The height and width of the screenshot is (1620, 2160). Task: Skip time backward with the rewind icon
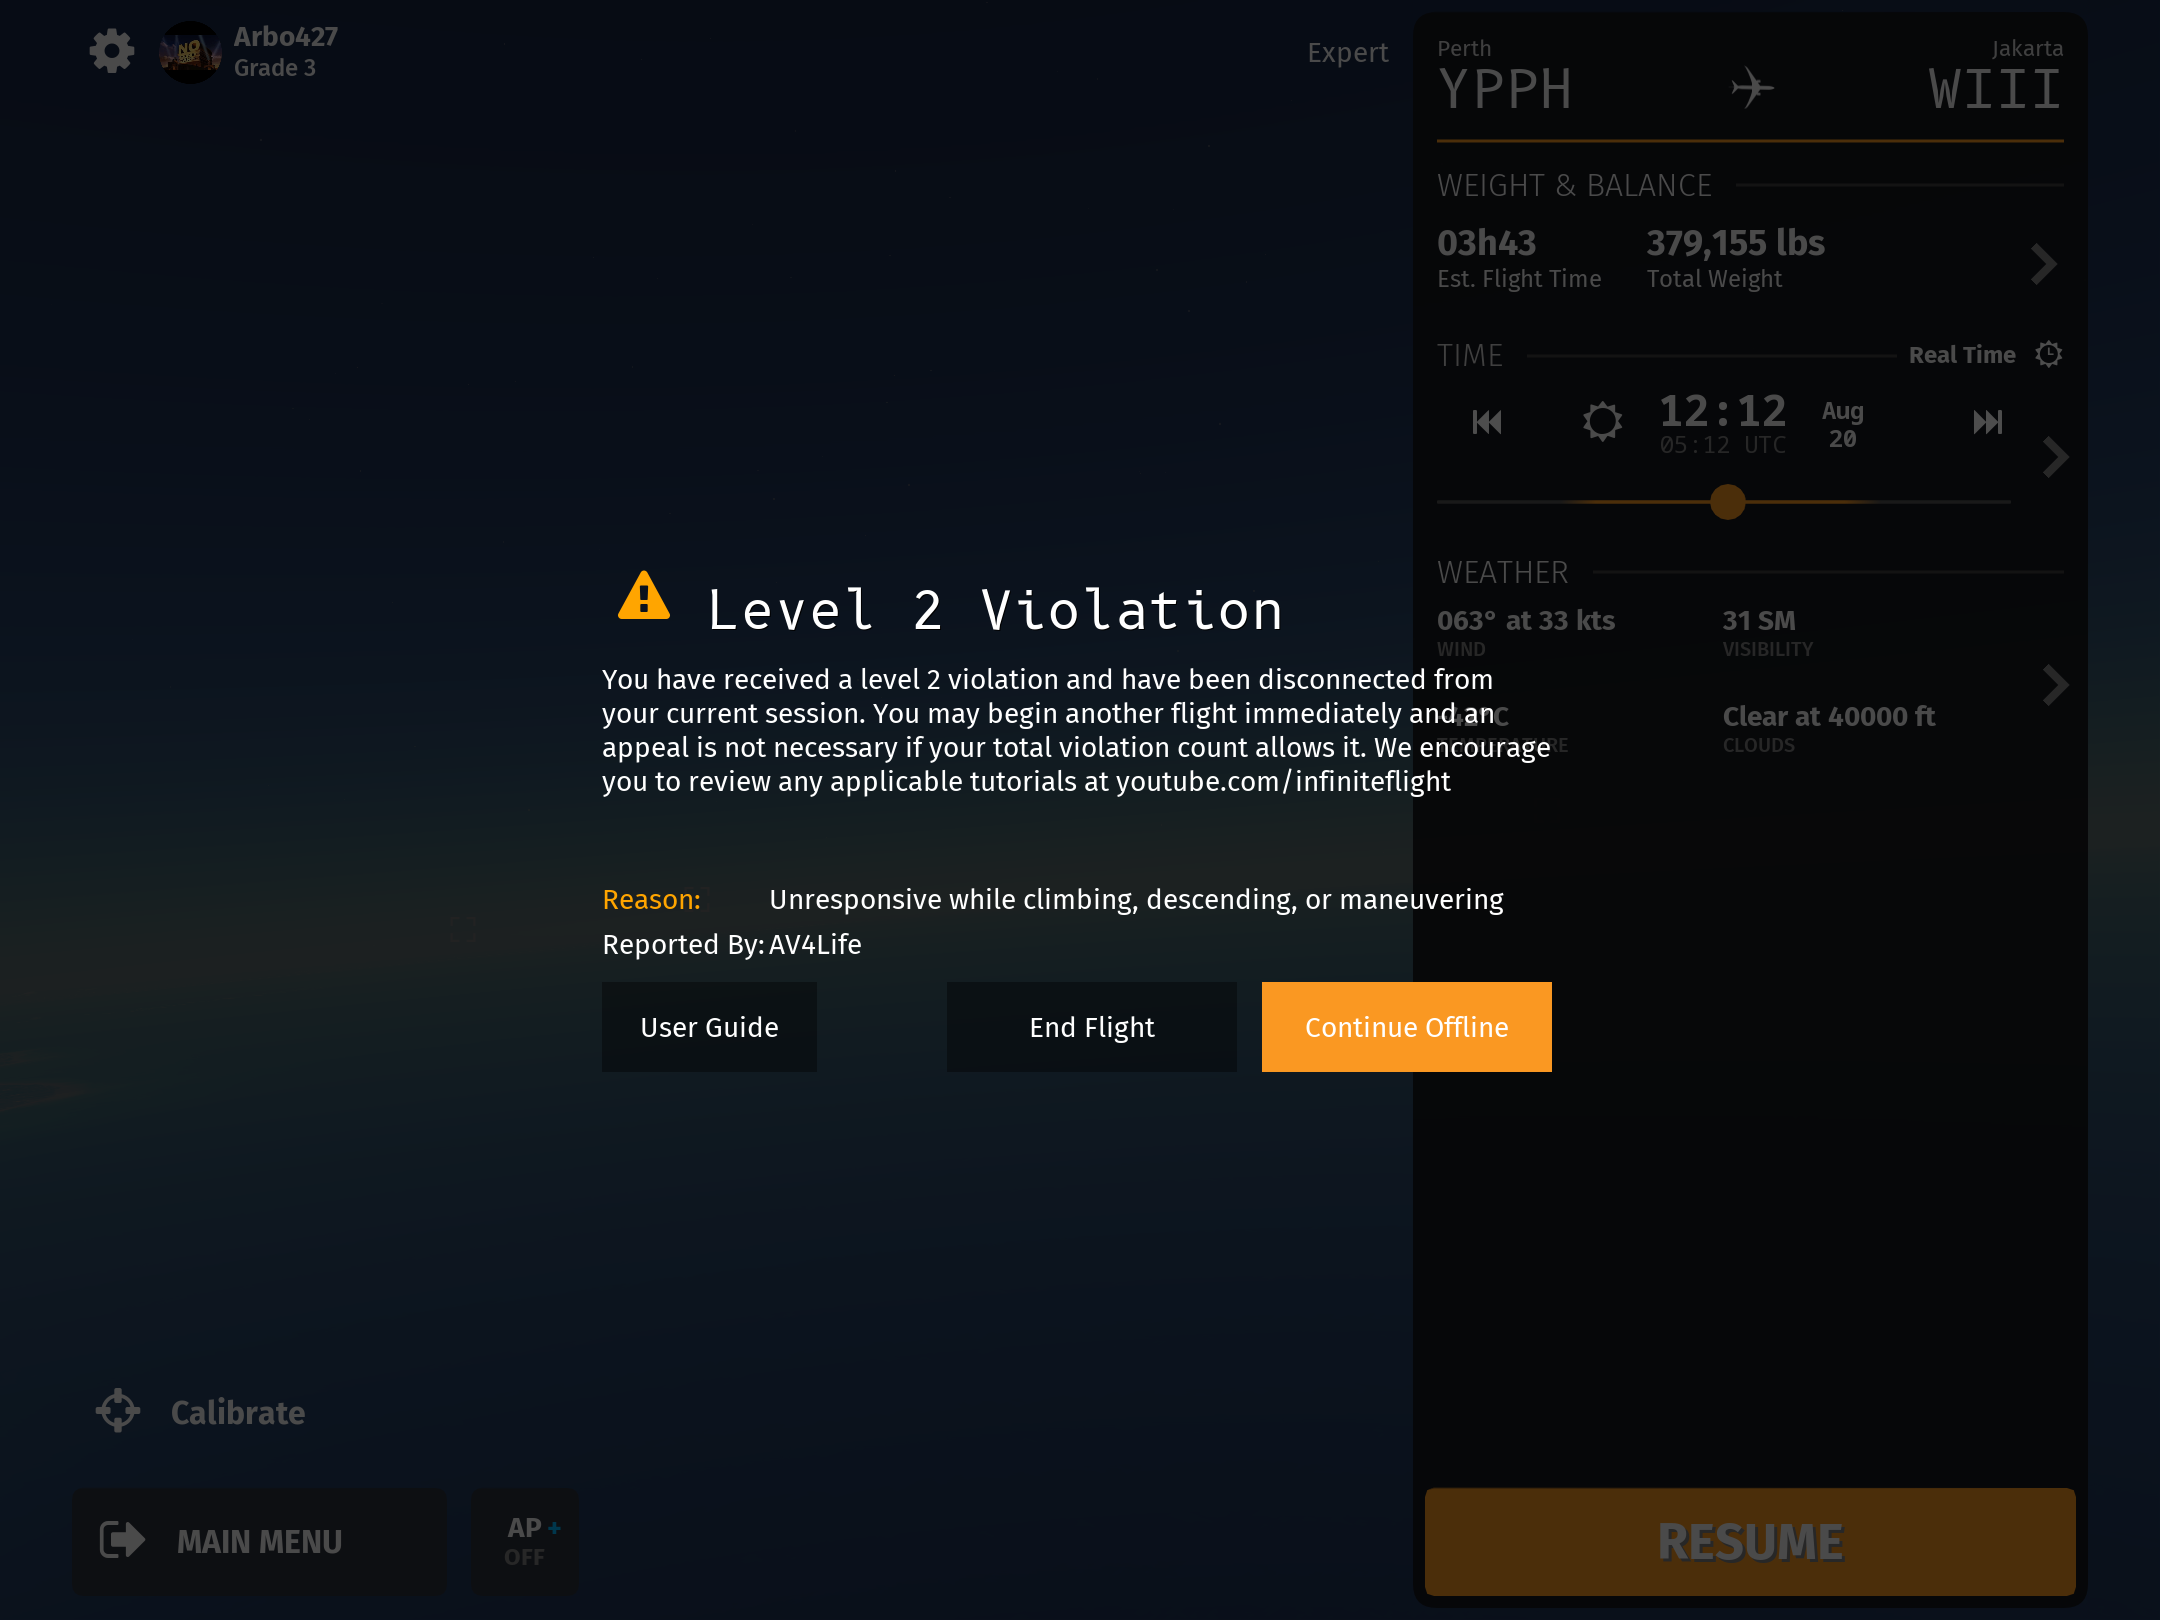click(x=1487, y=422)
